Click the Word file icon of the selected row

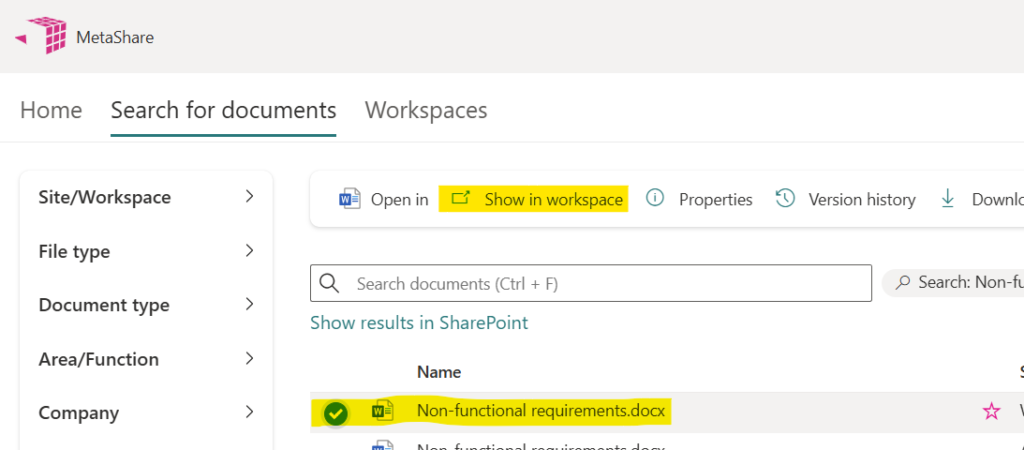pos(382,411)
